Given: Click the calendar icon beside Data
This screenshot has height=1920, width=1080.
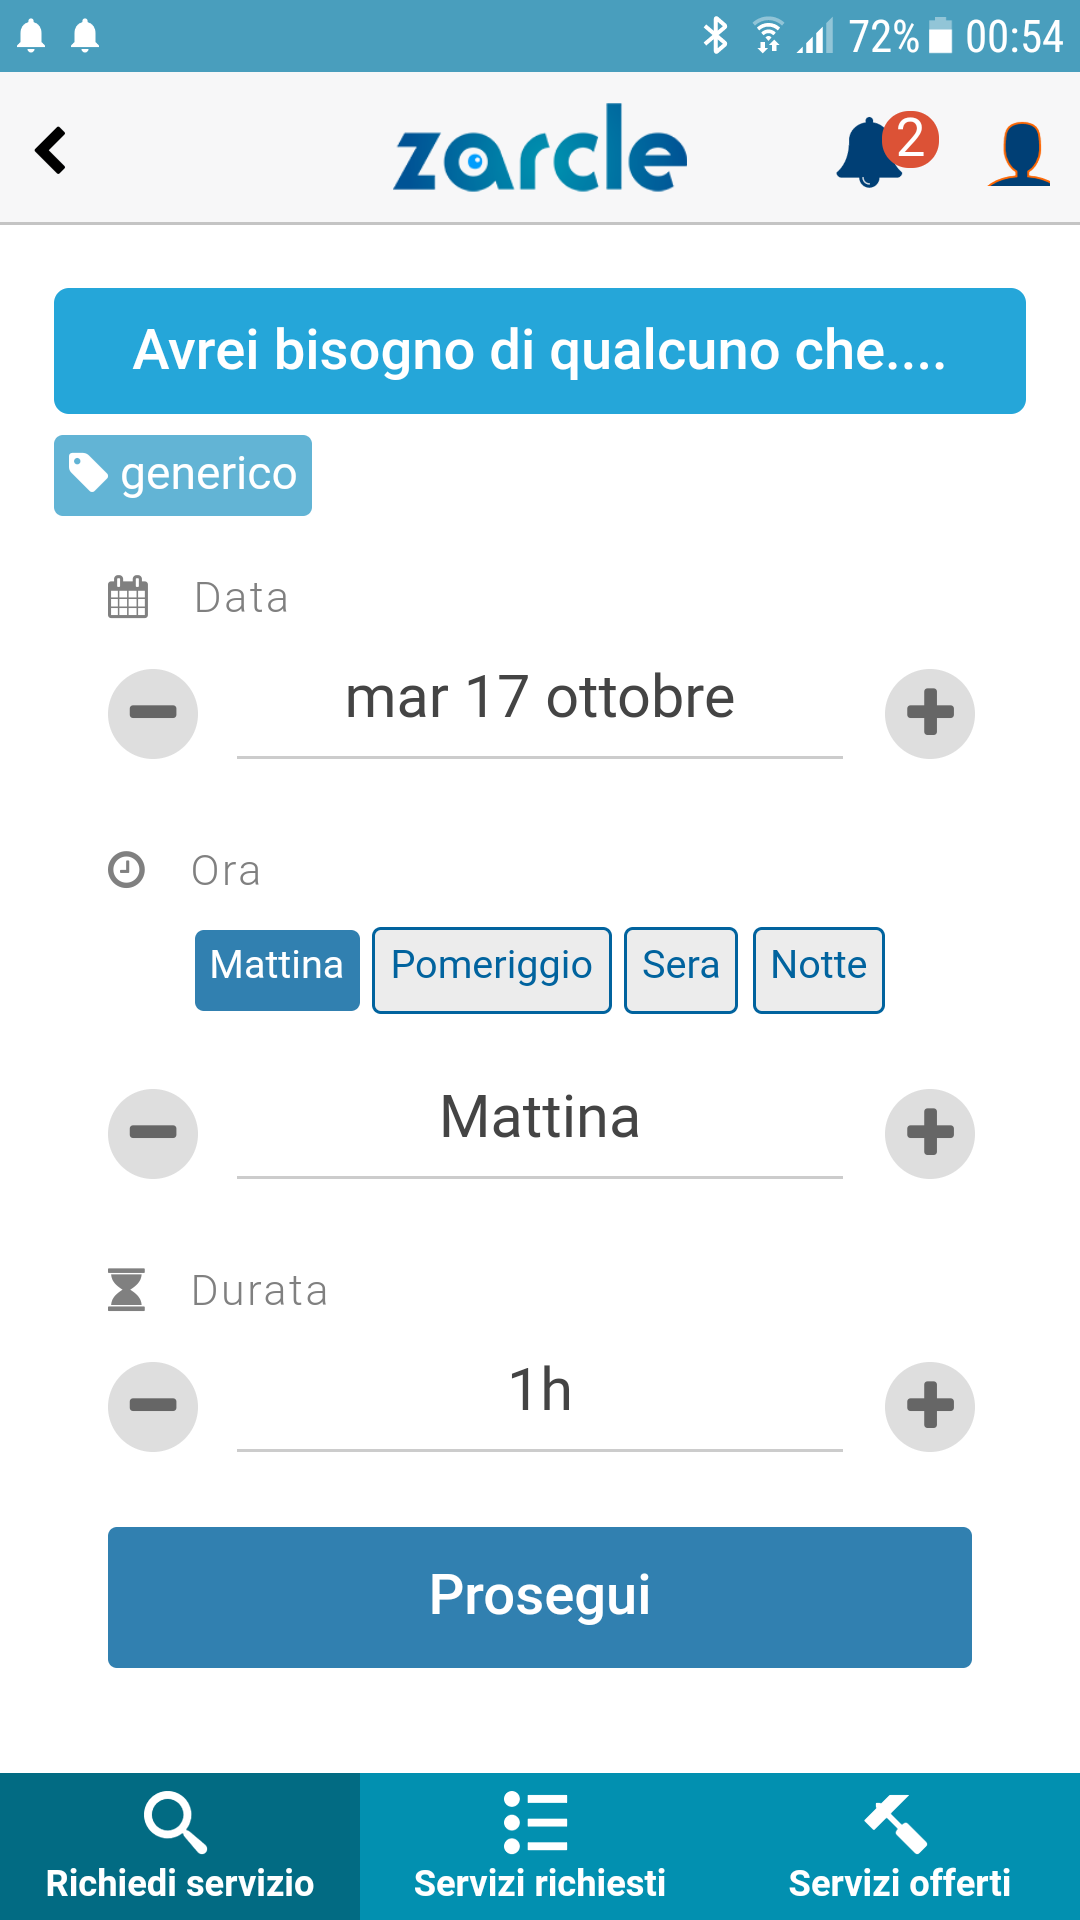Looking at the screenshot, I should point(128,598).
